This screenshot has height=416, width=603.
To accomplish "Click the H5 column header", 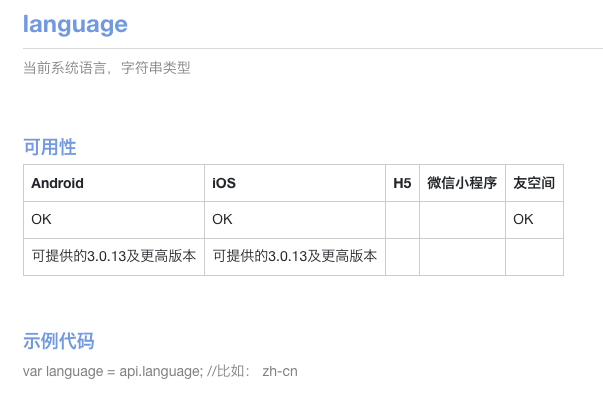I will pyautogui.click(x=402, y=183).
